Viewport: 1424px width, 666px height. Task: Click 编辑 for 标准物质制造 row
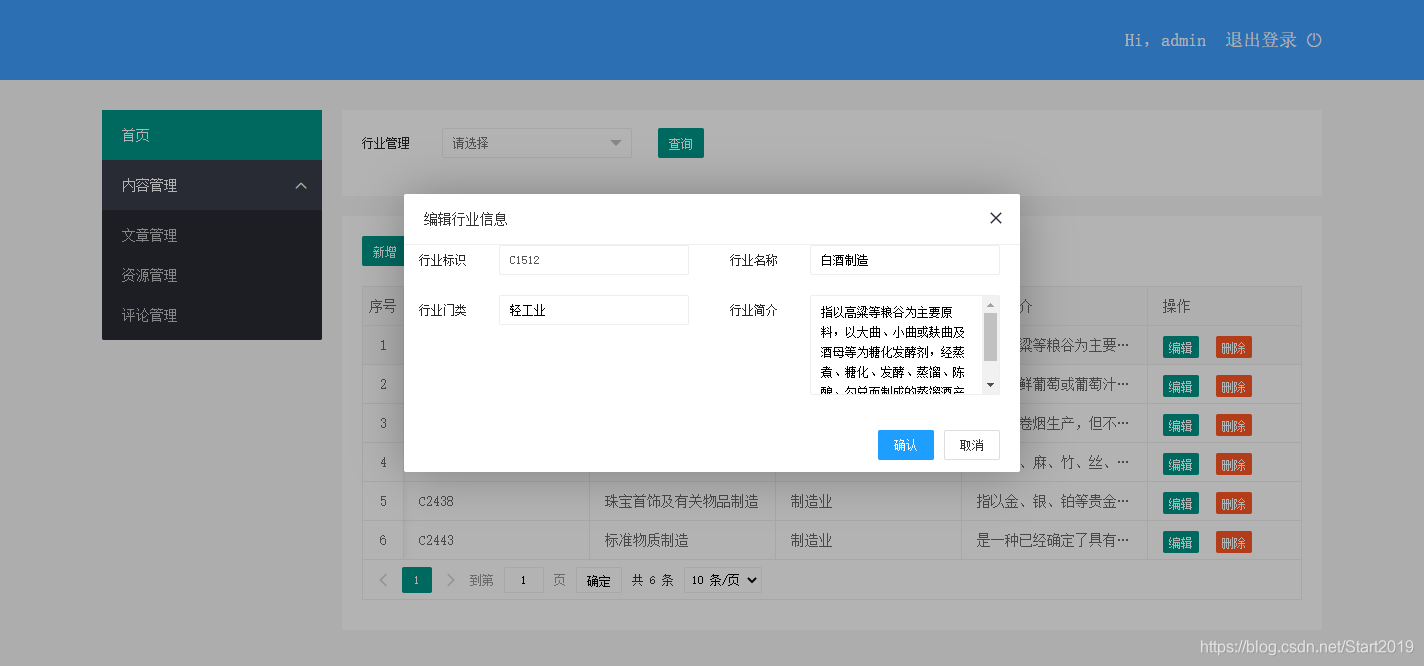[1181, 542]
